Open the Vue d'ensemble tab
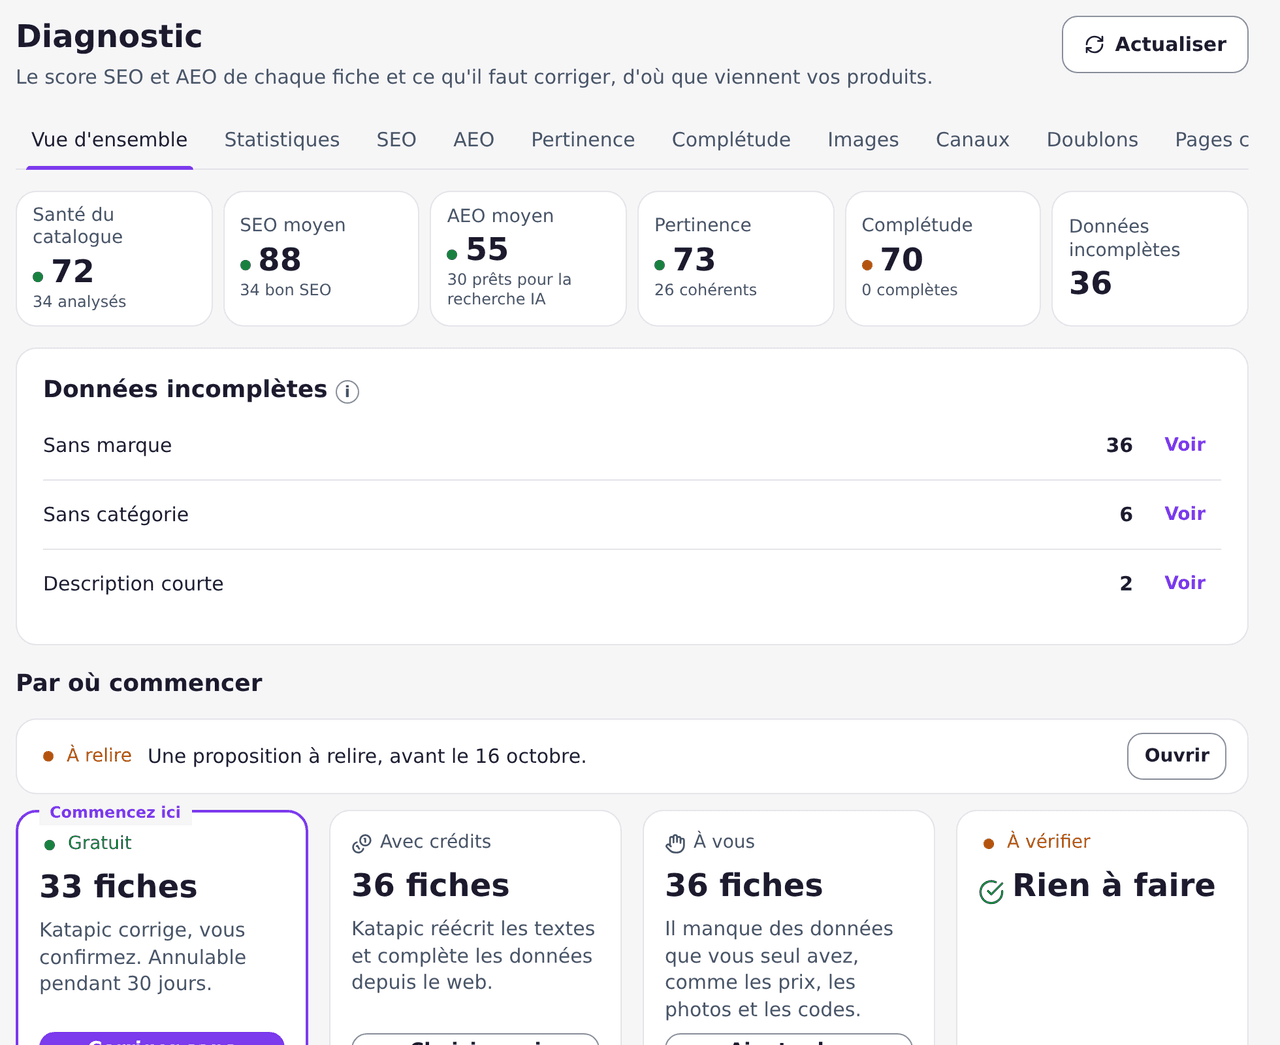Viewport: 1280px width, 1045px height. pos(110,140)
